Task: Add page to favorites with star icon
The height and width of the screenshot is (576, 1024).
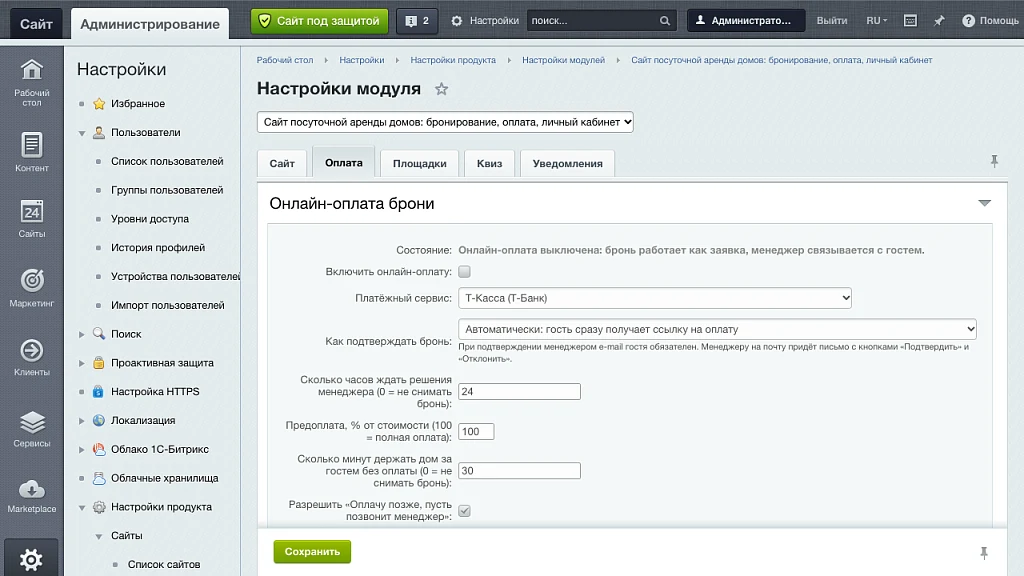Action: tap(441, 89)
